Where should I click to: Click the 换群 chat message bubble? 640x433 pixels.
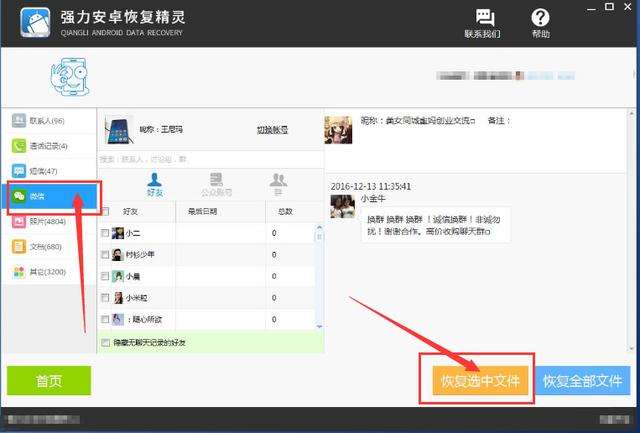click(435, 225)
